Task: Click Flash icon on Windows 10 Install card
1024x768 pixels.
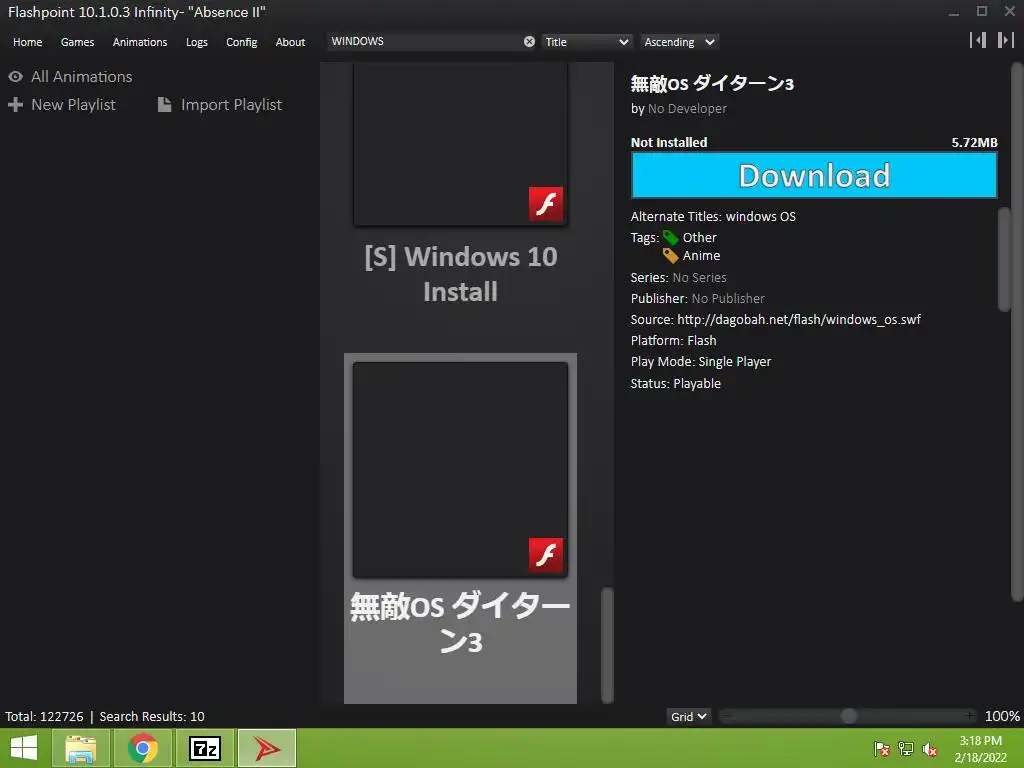Action: coord(546,204)
